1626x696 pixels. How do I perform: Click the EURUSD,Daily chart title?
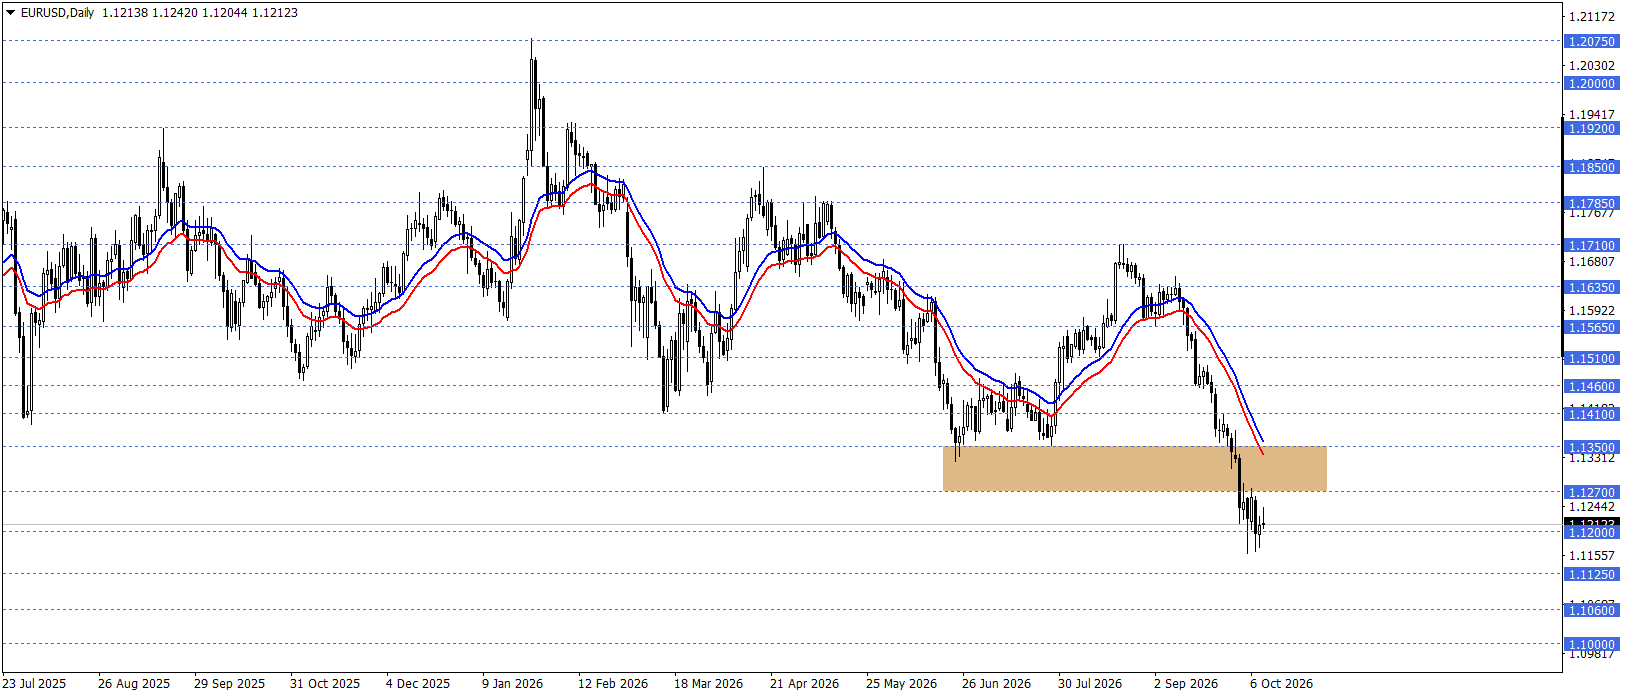57,13
